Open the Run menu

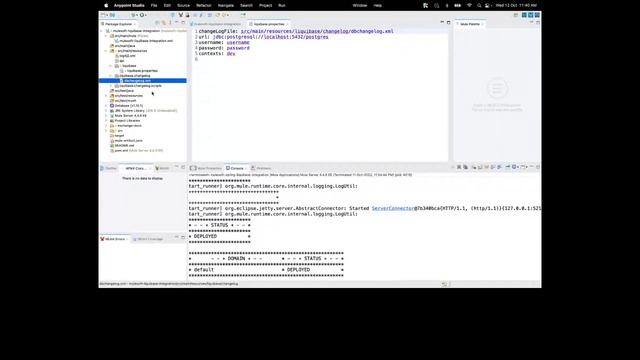tap(282, 6)
